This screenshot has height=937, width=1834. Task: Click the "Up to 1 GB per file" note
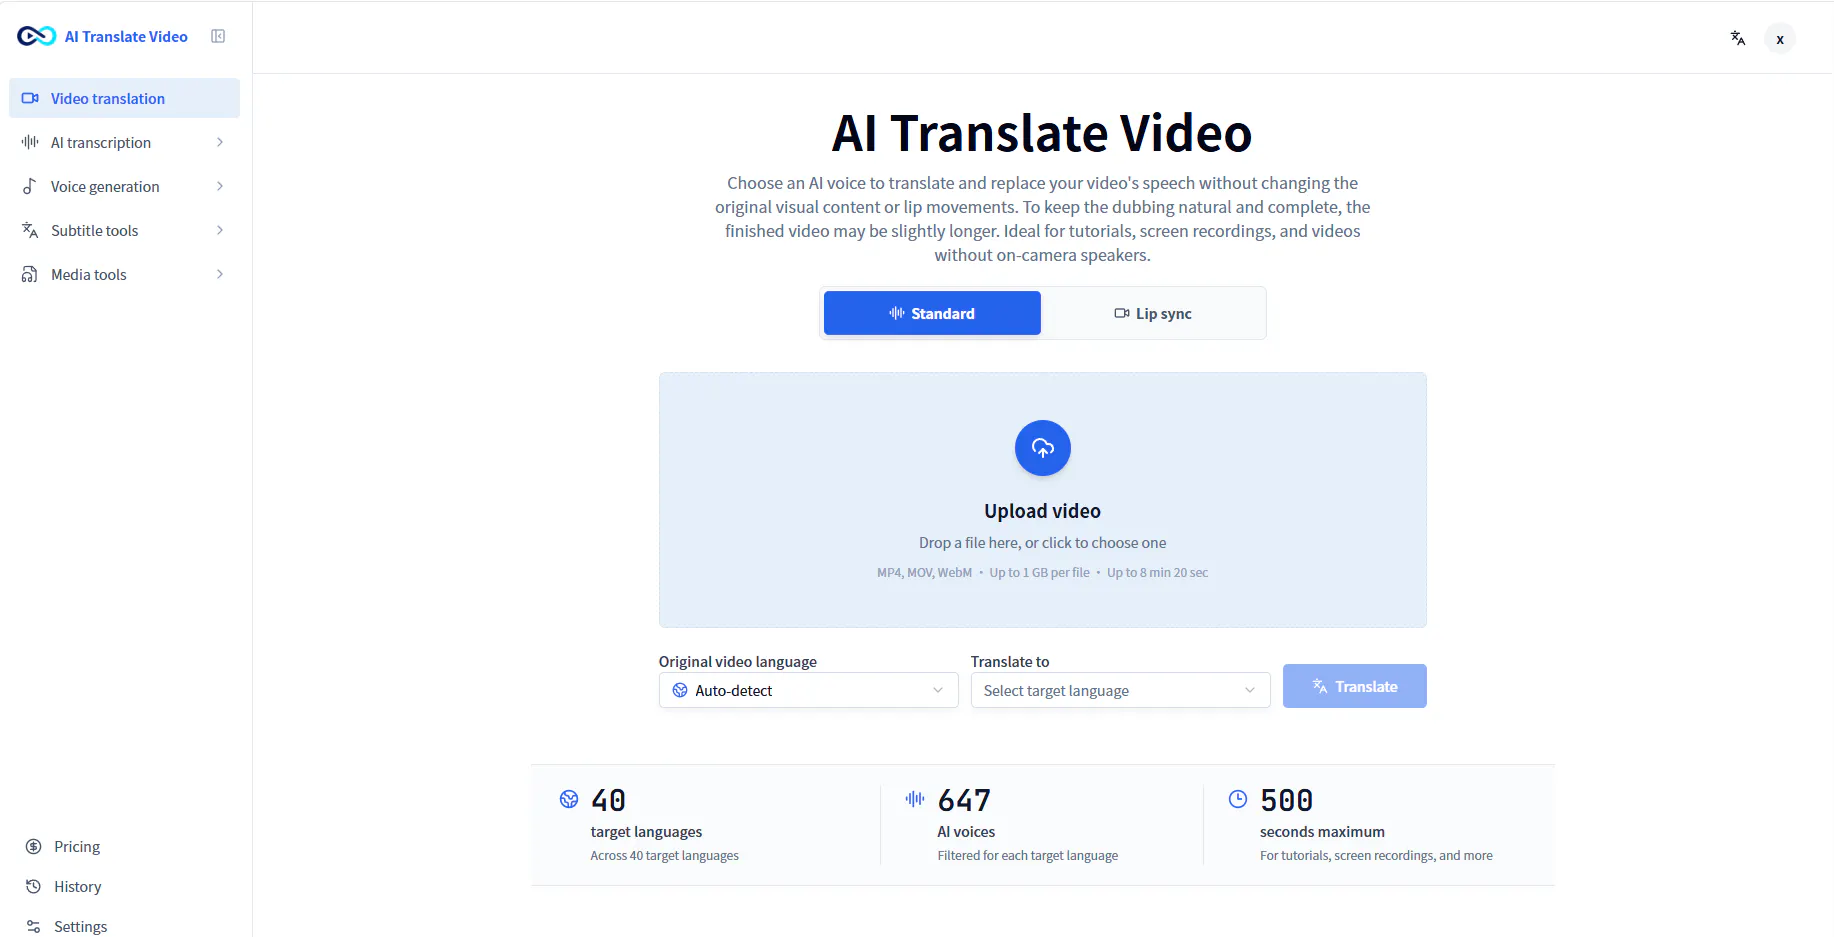tap(1040, 572)
